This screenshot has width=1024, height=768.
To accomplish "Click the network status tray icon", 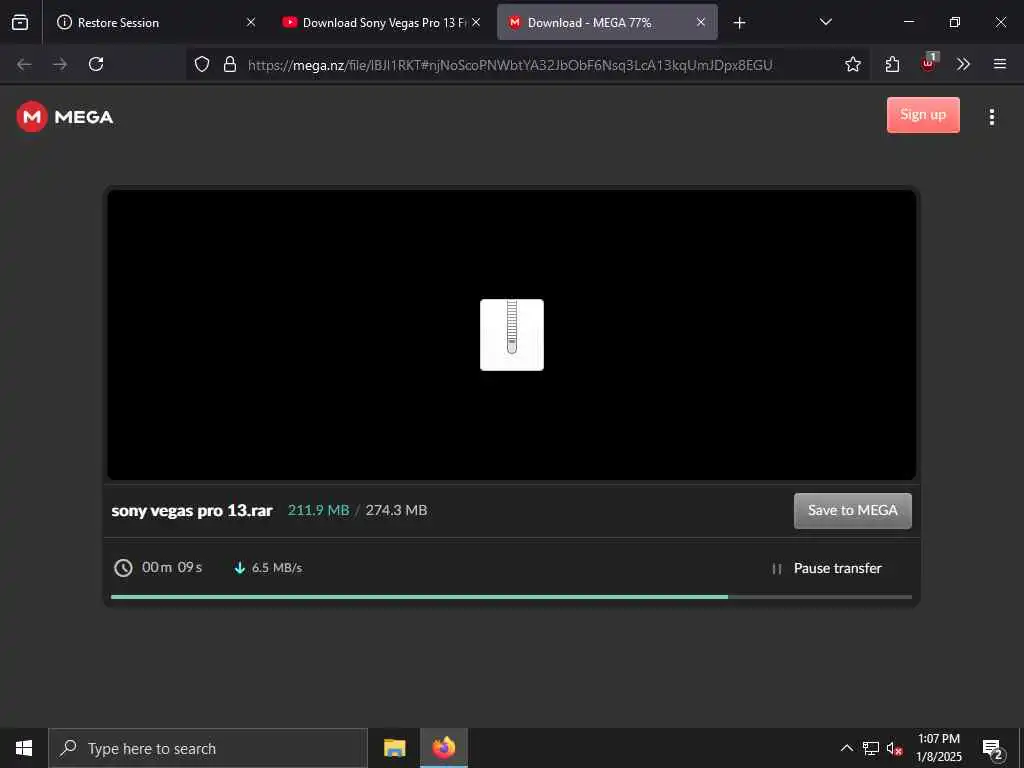I will tap(871, 748).
